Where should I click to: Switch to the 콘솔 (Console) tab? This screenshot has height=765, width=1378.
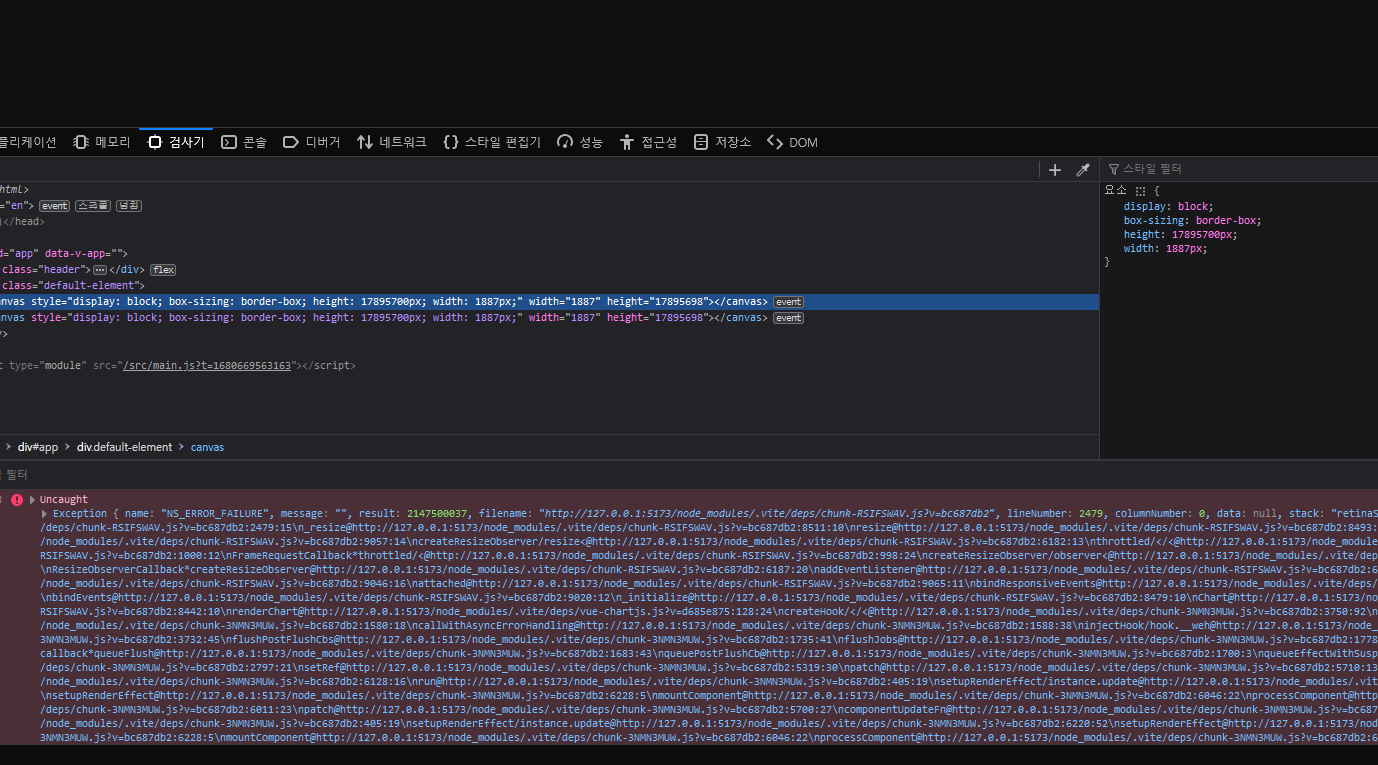pos(244,142)
